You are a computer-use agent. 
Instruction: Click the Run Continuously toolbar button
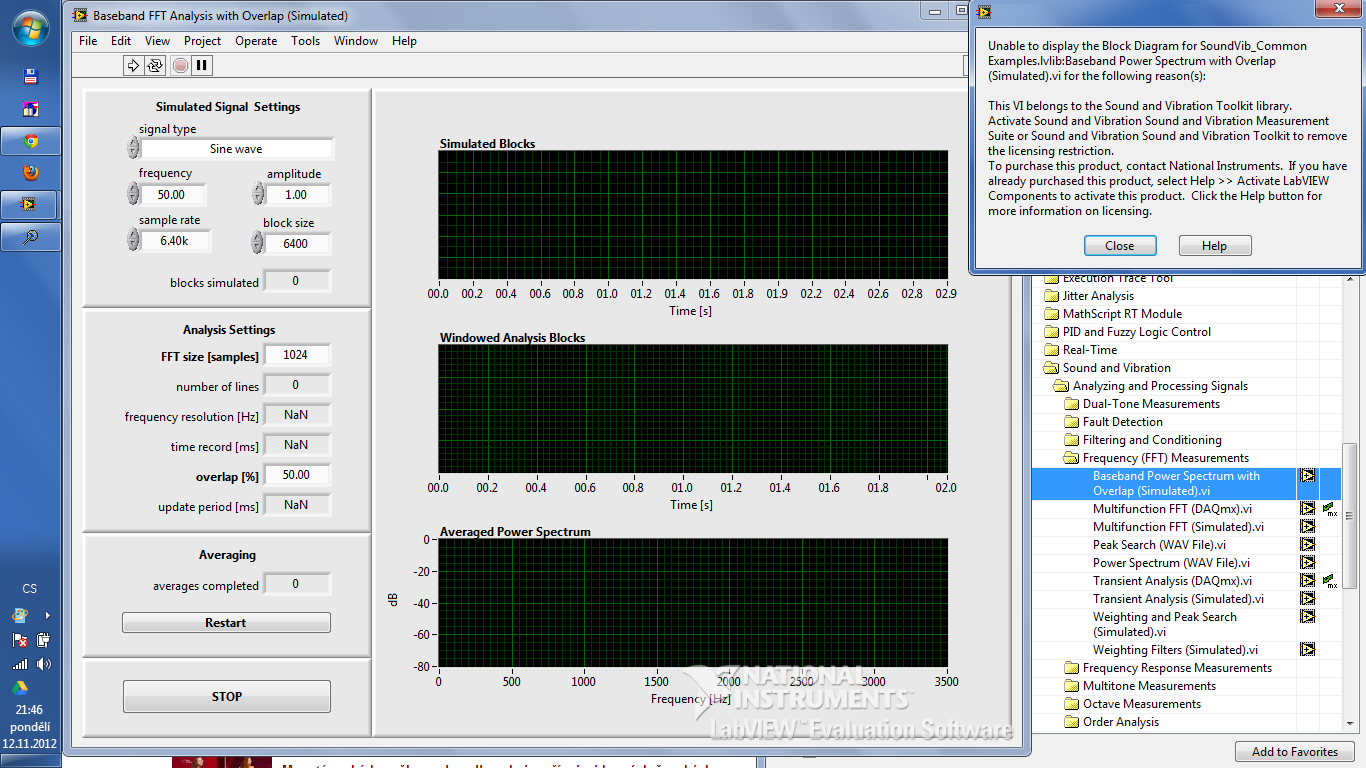coord(155,65)
